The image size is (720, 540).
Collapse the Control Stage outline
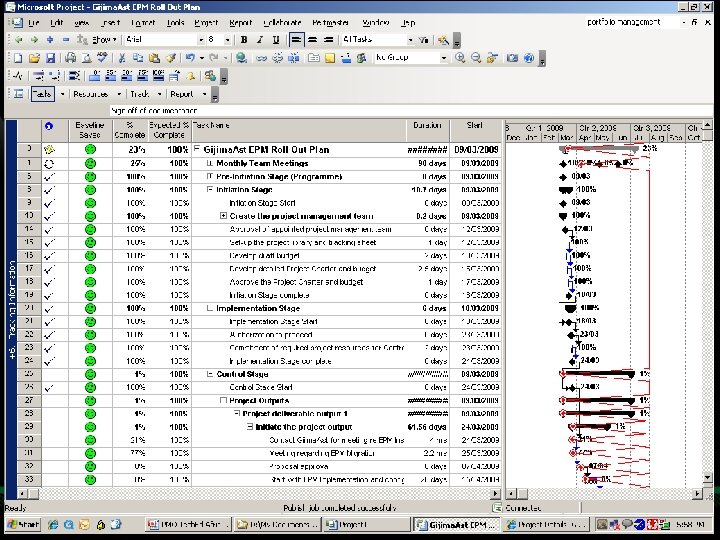210,374
